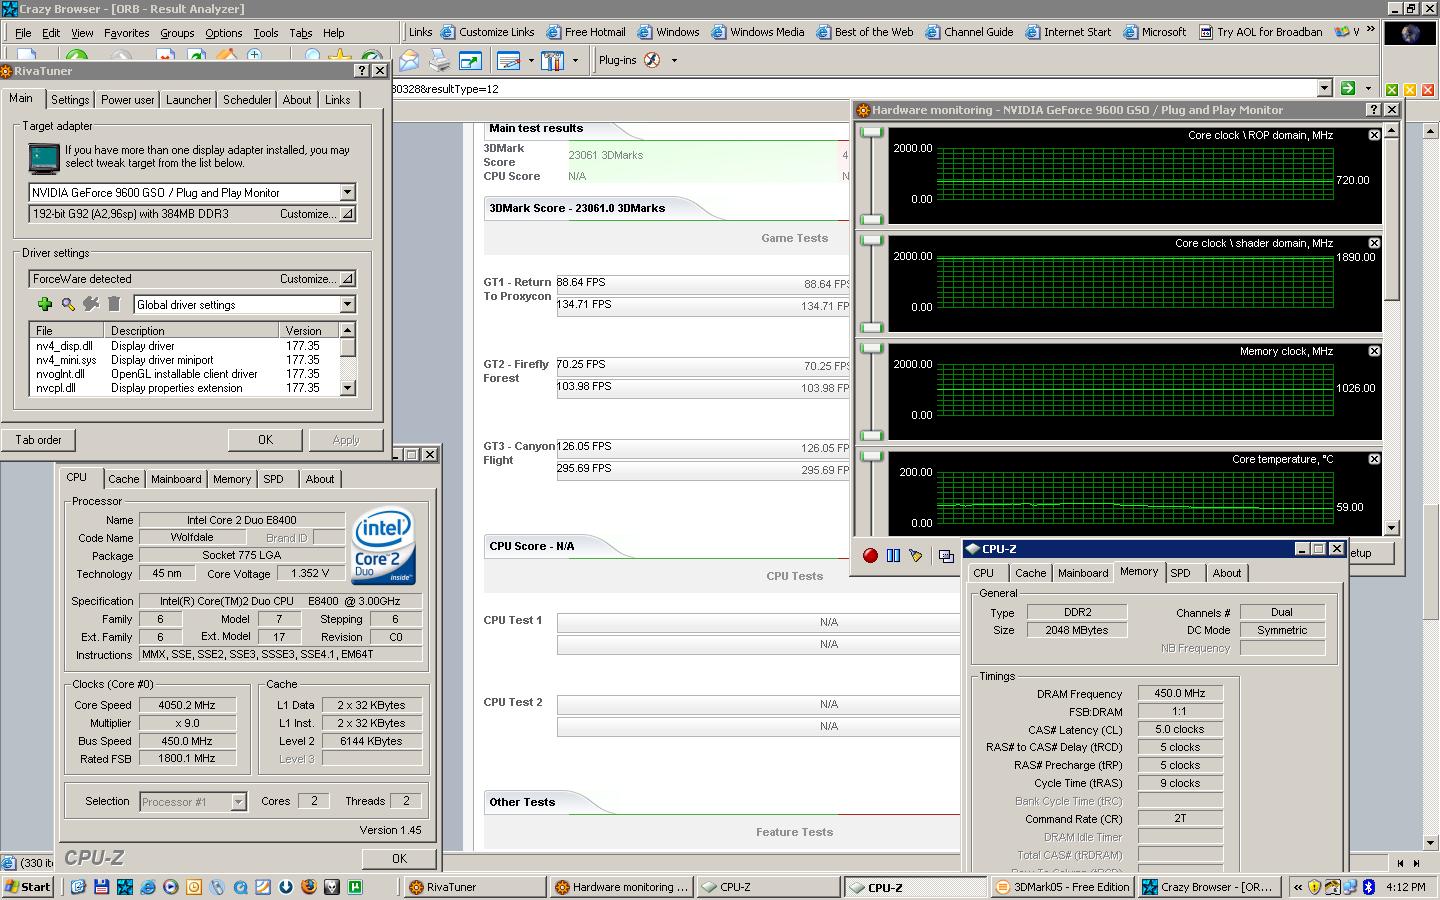1440x900 pixels.
Task: Click the RivaTuner help question mark button
Action: tap(361, 71)
